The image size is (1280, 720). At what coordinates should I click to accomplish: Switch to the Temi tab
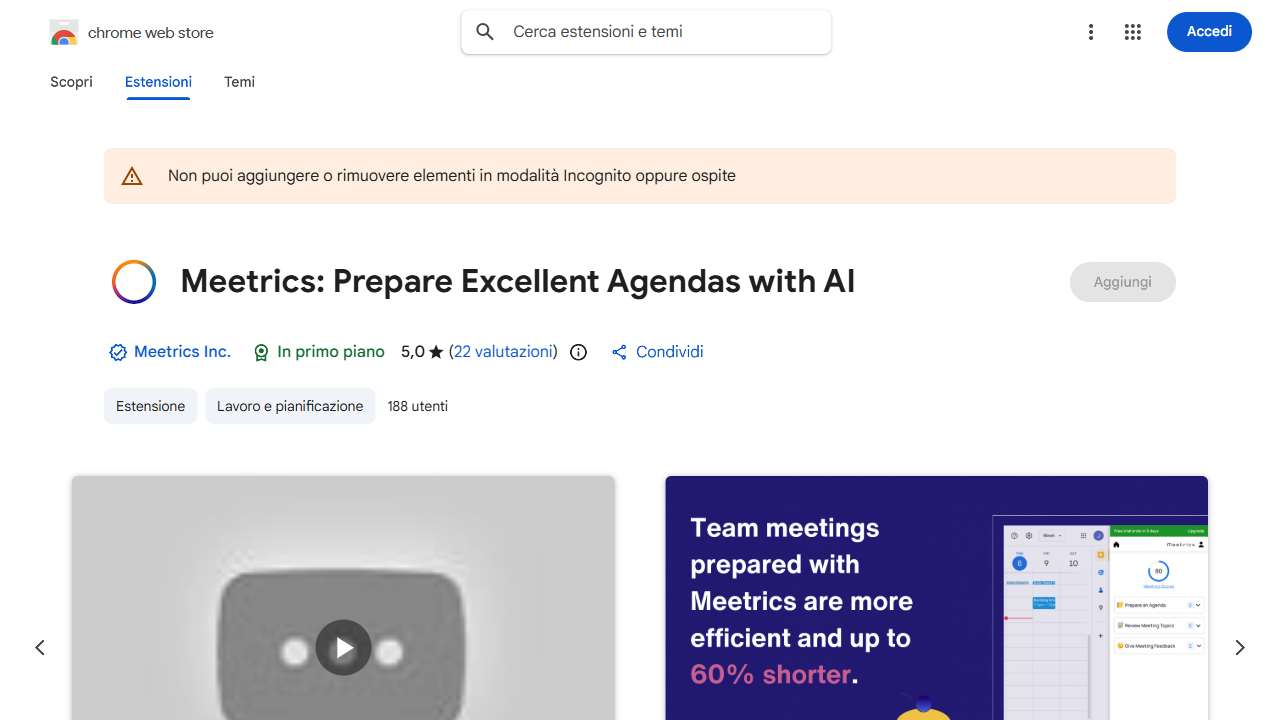(239, 82)
